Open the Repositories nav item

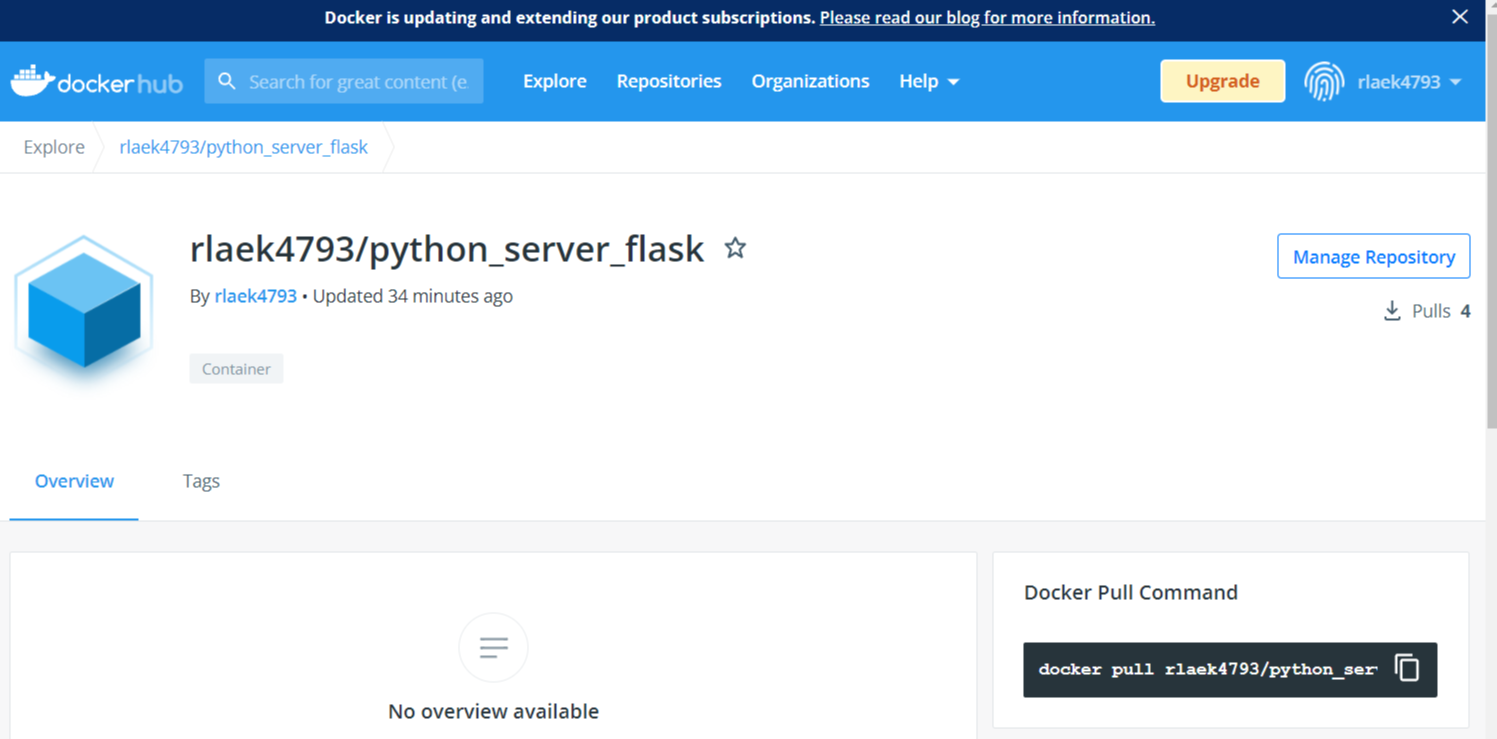coord(669,81)
